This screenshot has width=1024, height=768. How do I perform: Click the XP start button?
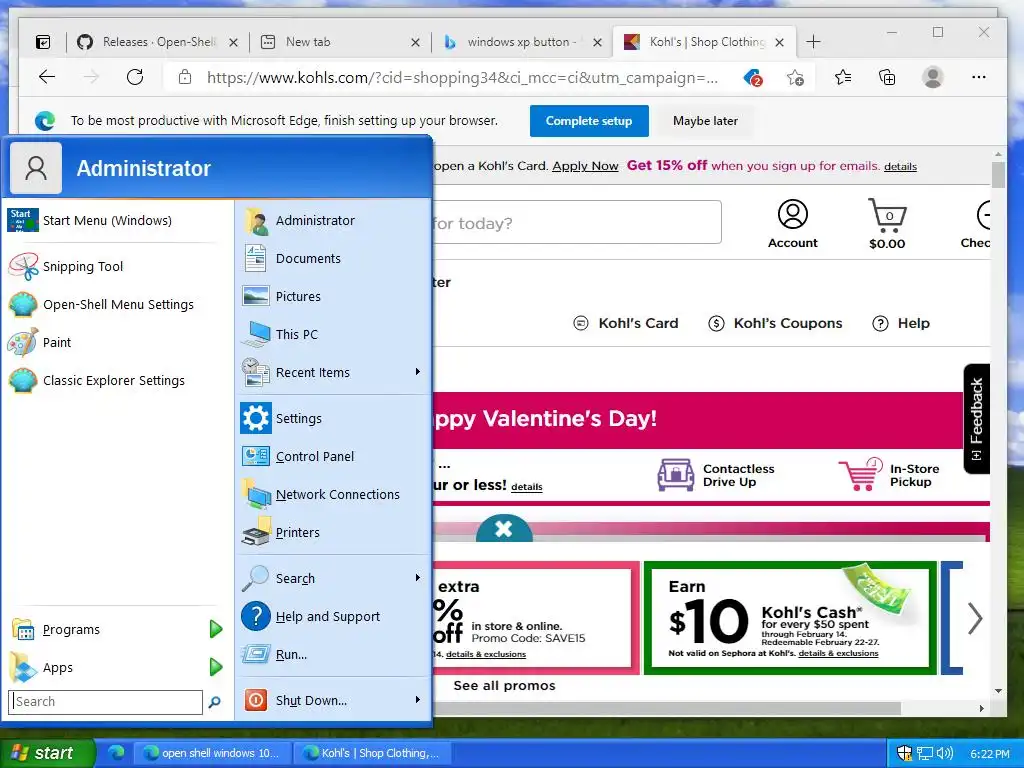click(48, 753)
